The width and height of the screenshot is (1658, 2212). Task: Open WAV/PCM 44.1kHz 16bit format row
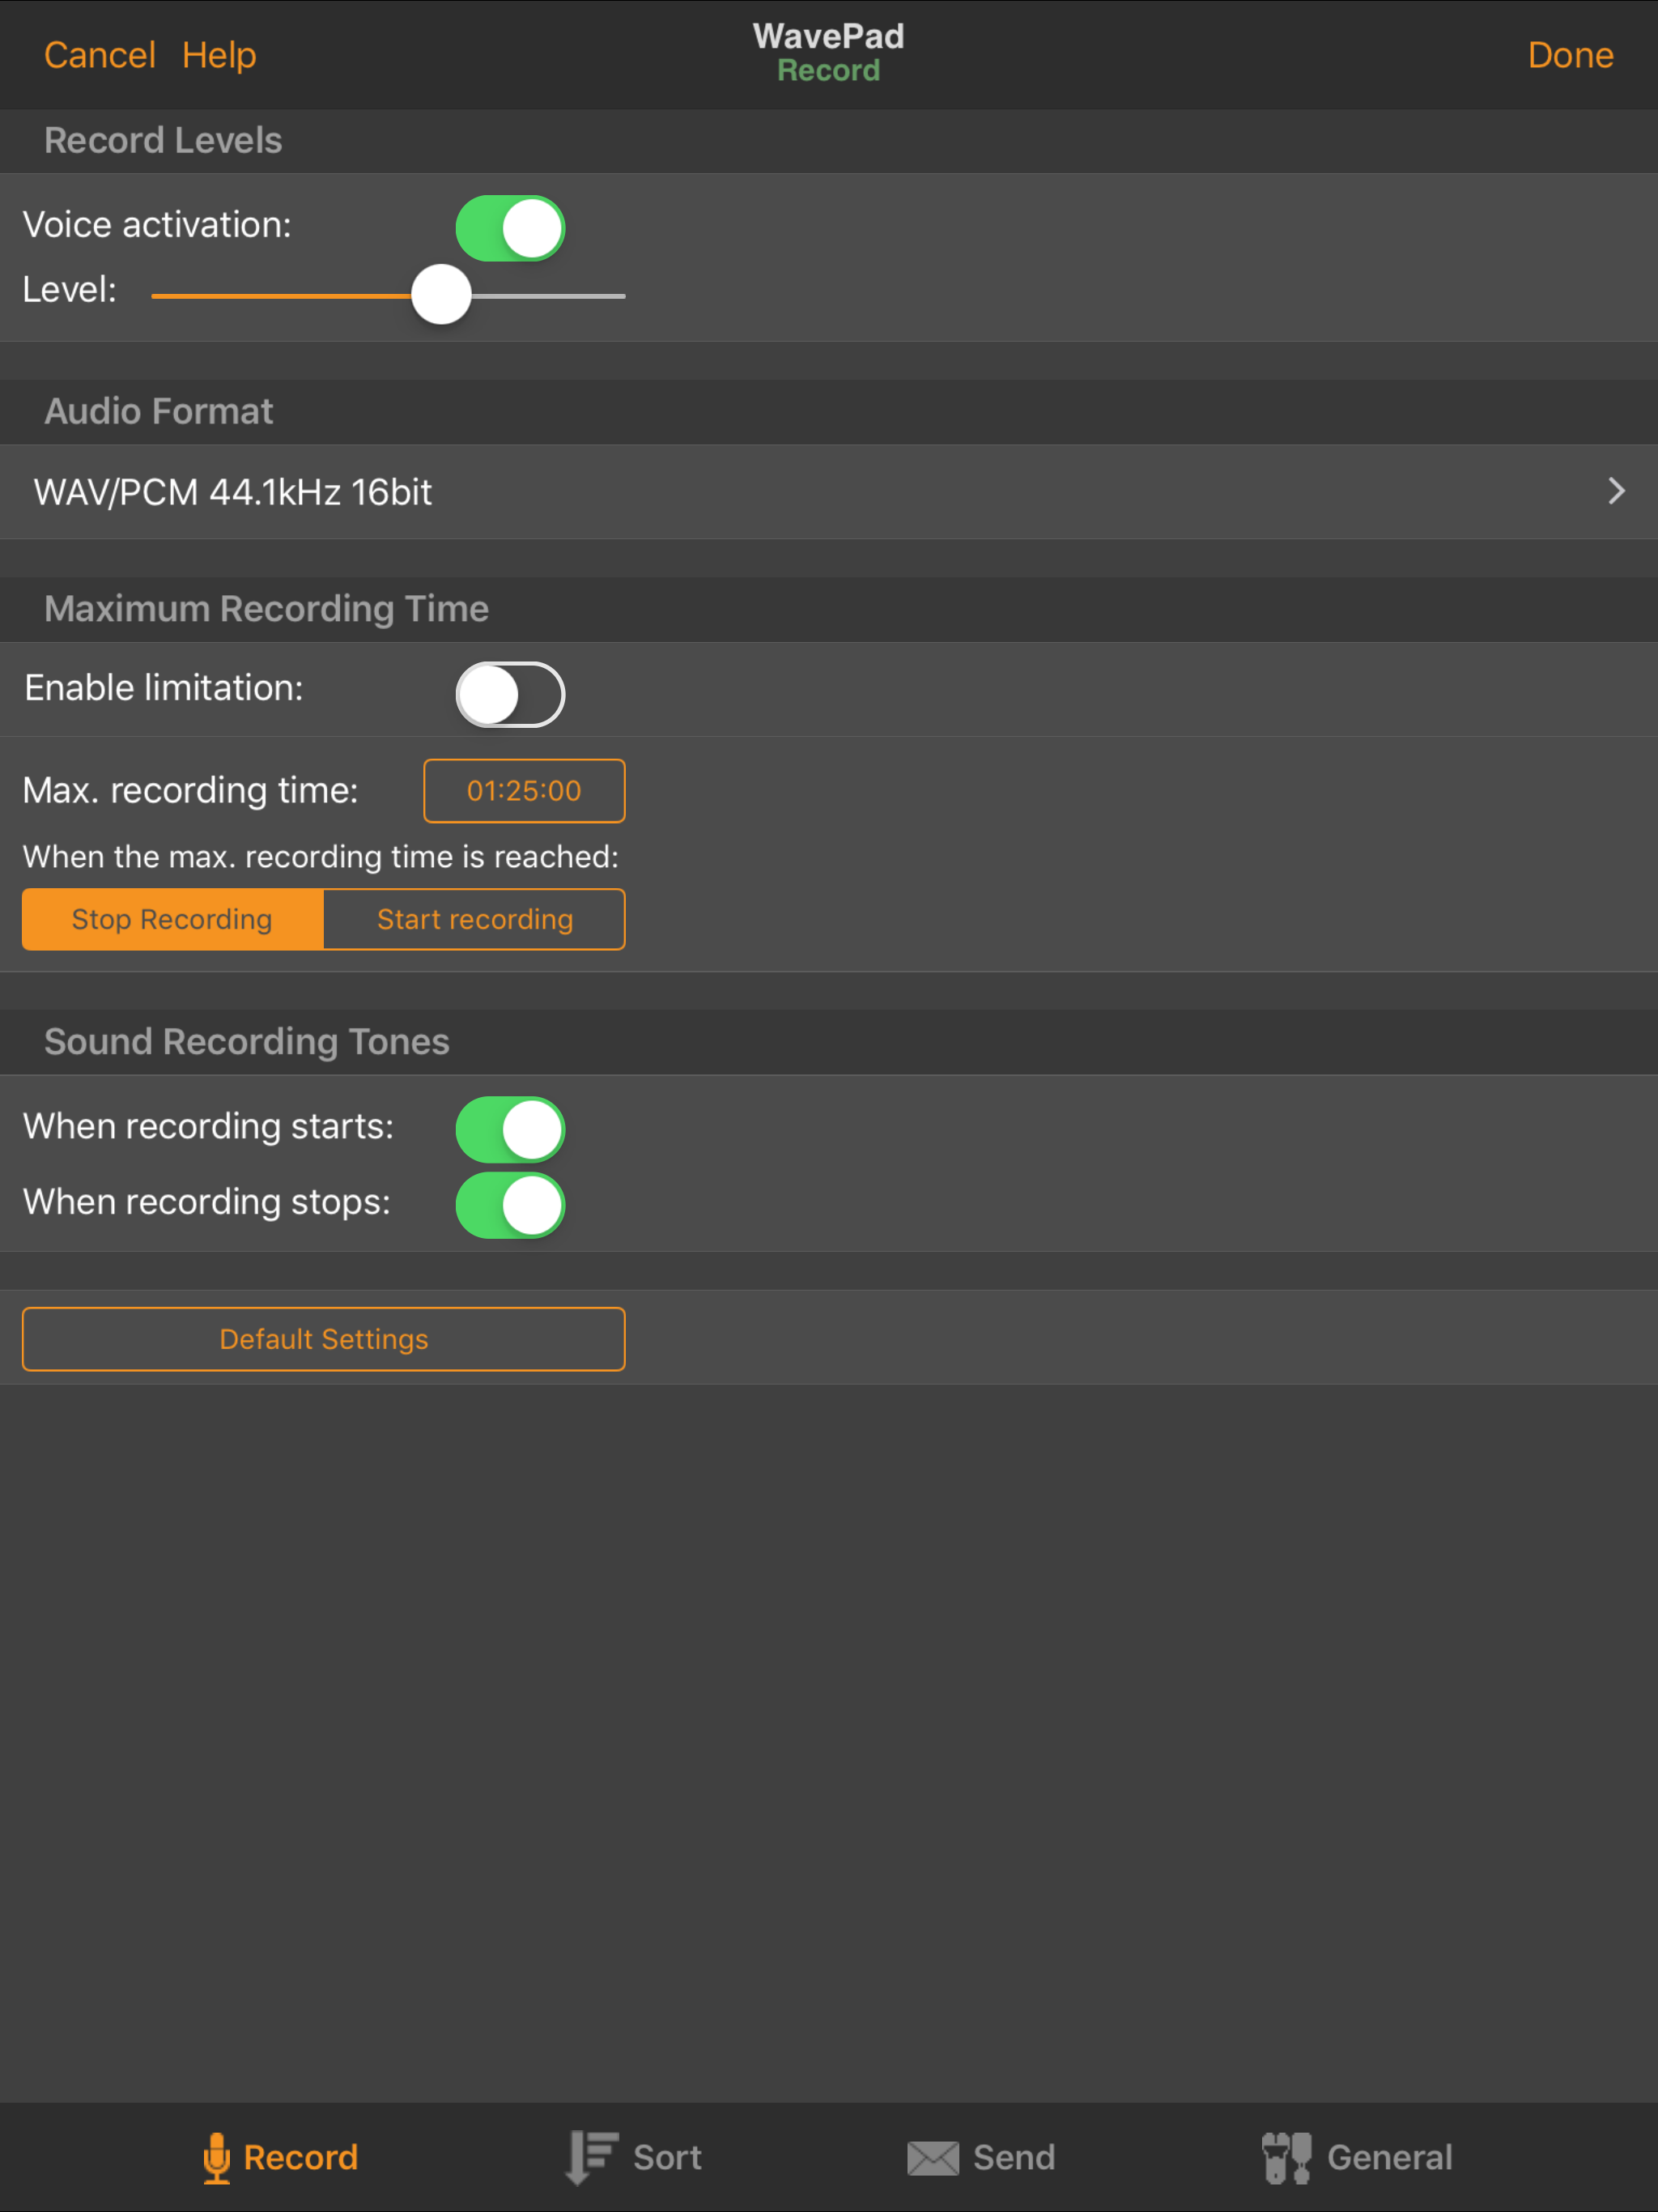click(x=829, y=492)
